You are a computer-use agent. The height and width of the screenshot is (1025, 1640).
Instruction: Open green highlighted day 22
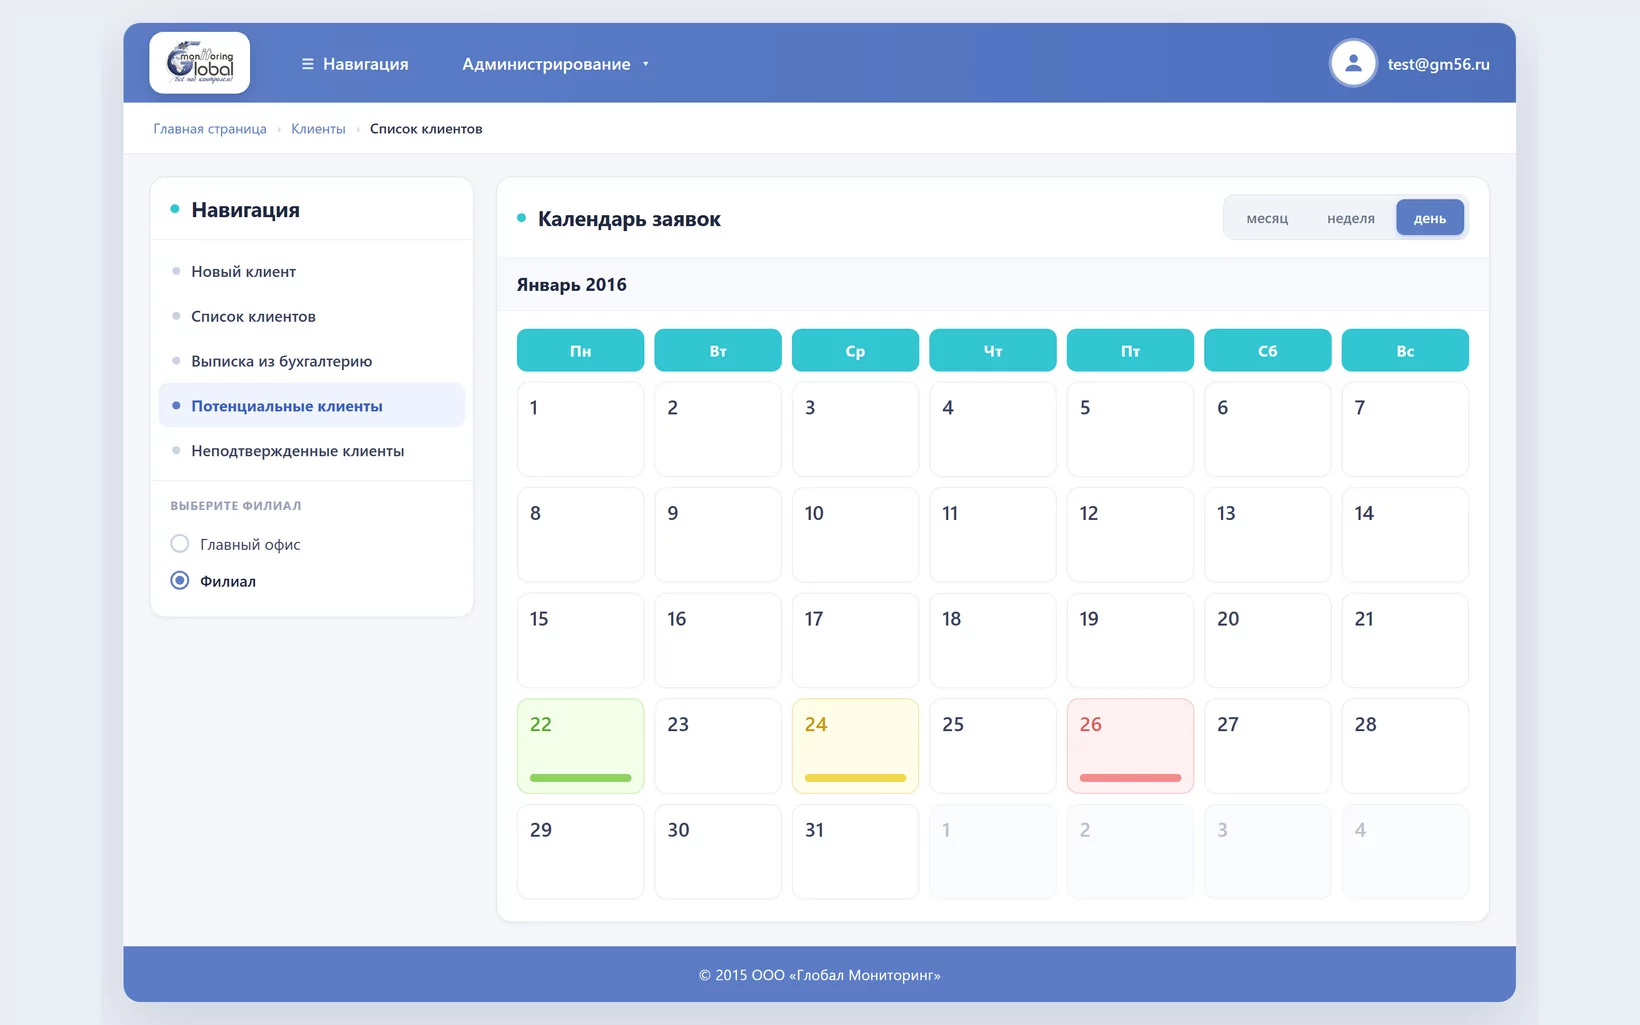(x=581, y=746)
